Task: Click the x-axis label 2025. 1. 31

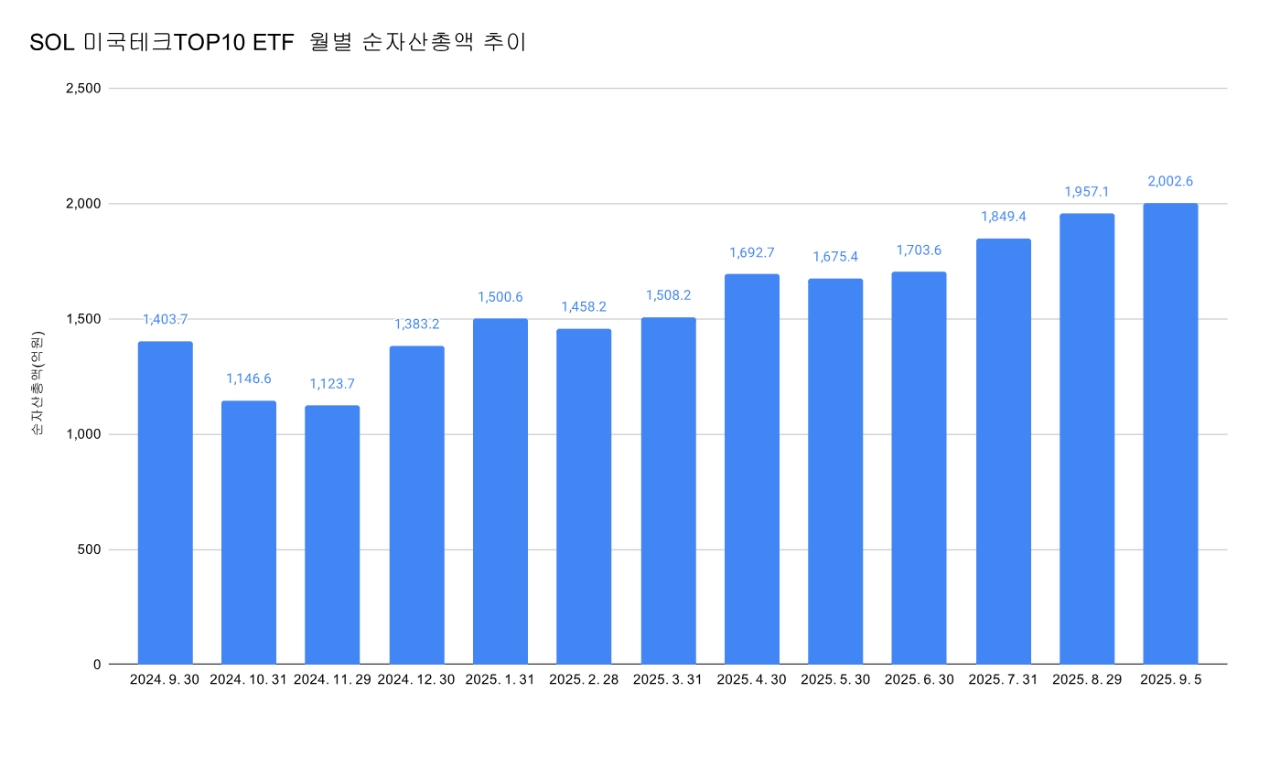Action: click(500, 679)
